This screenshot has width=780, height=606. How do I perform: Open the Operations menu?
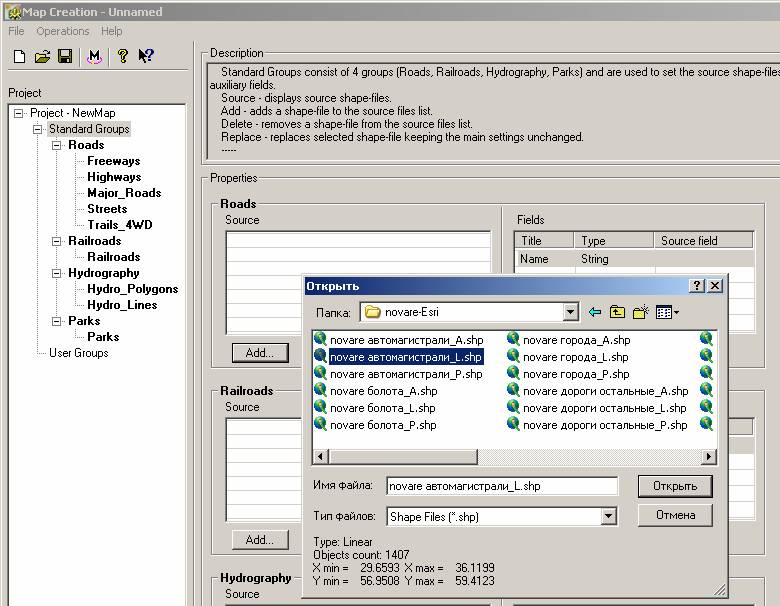point(63,31)
